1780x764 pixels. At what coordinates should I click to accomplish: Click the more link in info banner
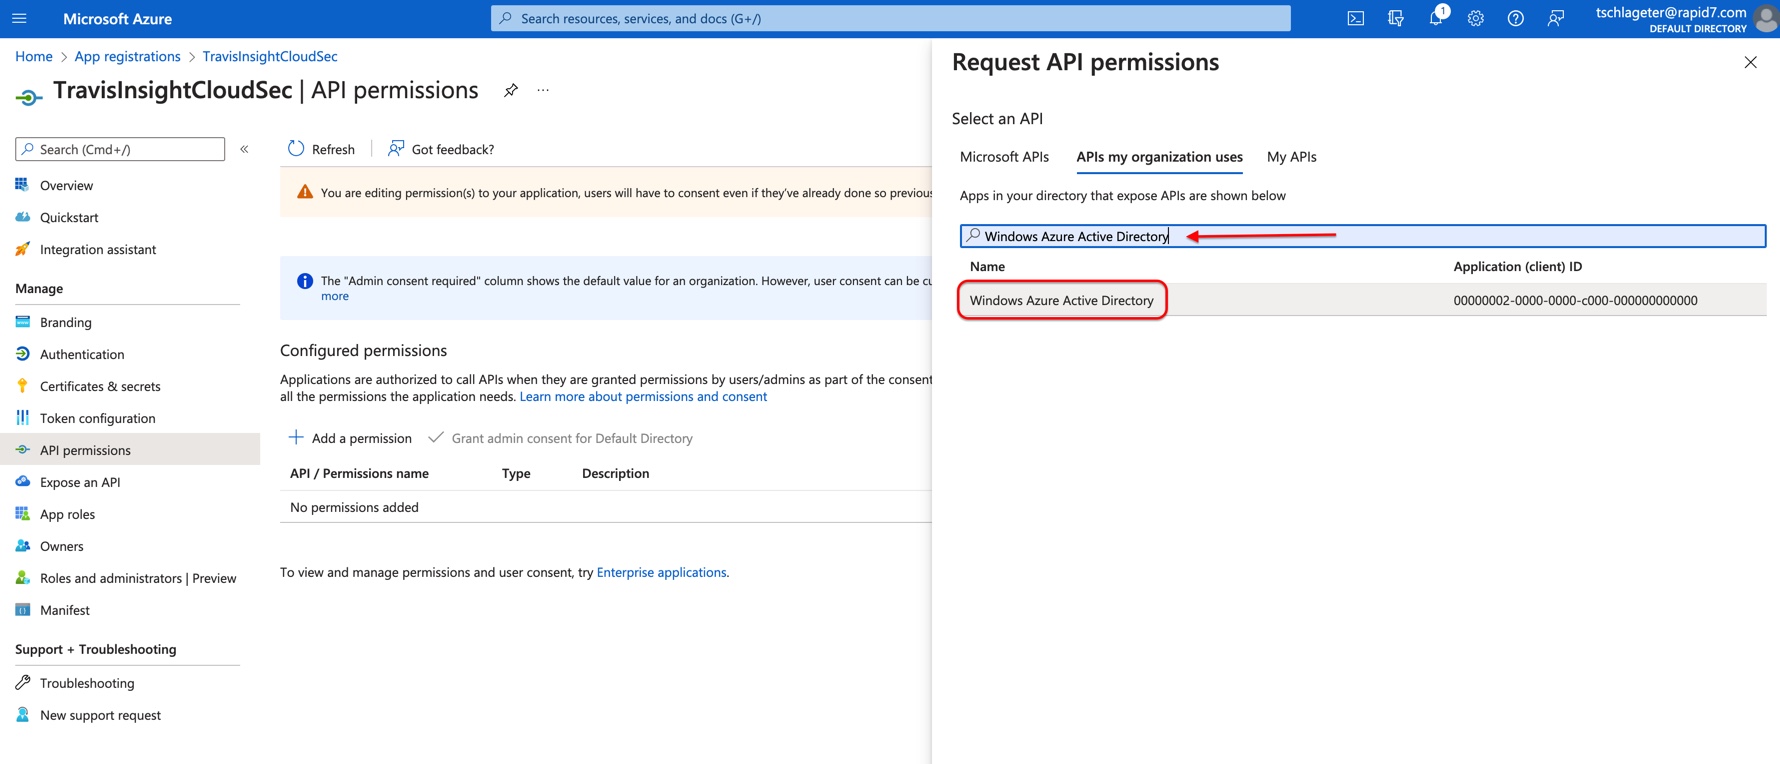click(x=335, y=296)
